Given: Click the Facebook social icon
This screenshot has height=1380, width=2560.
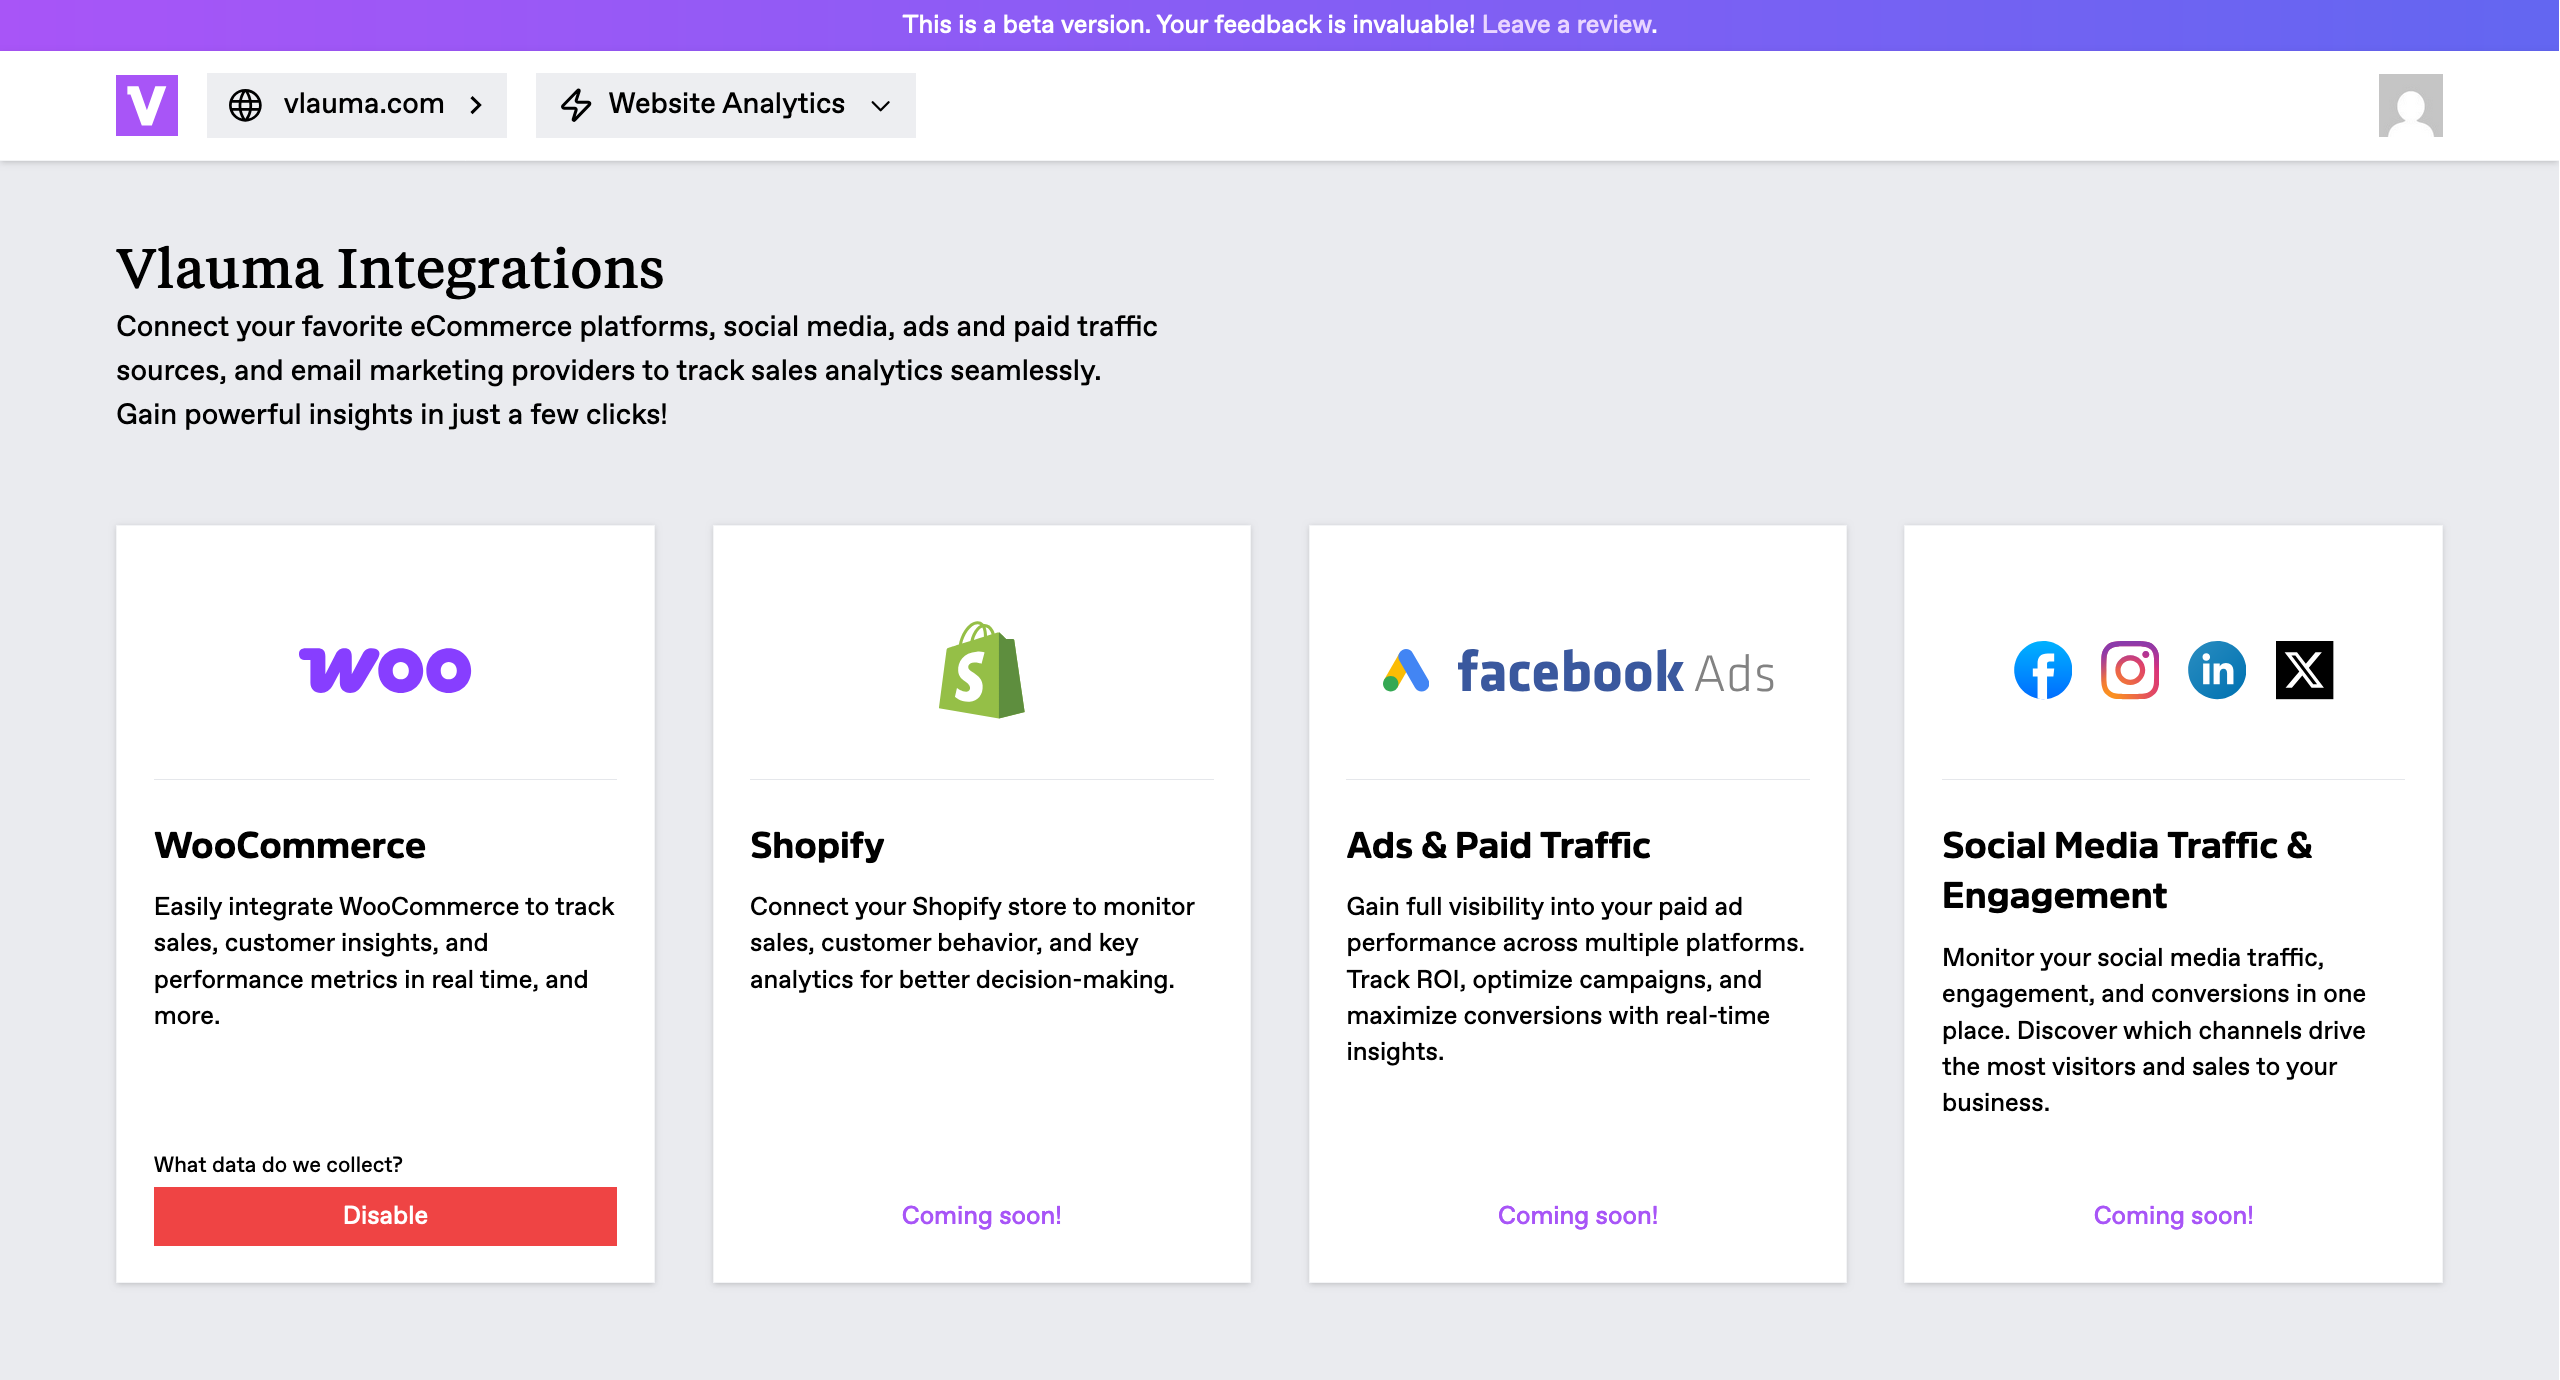Looking at the screenshot, I should coord(2042,670).
